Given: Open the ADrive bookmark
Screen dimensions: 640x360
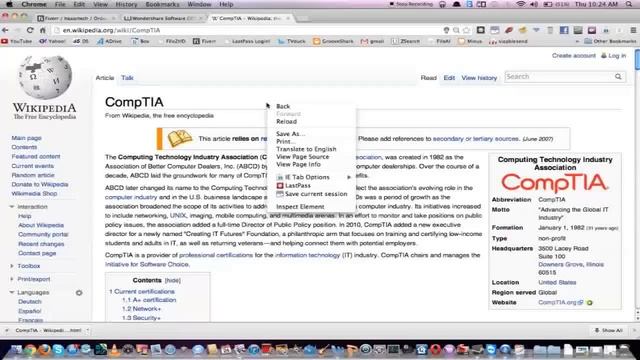Looking at the screenshot, I should 109,41.
